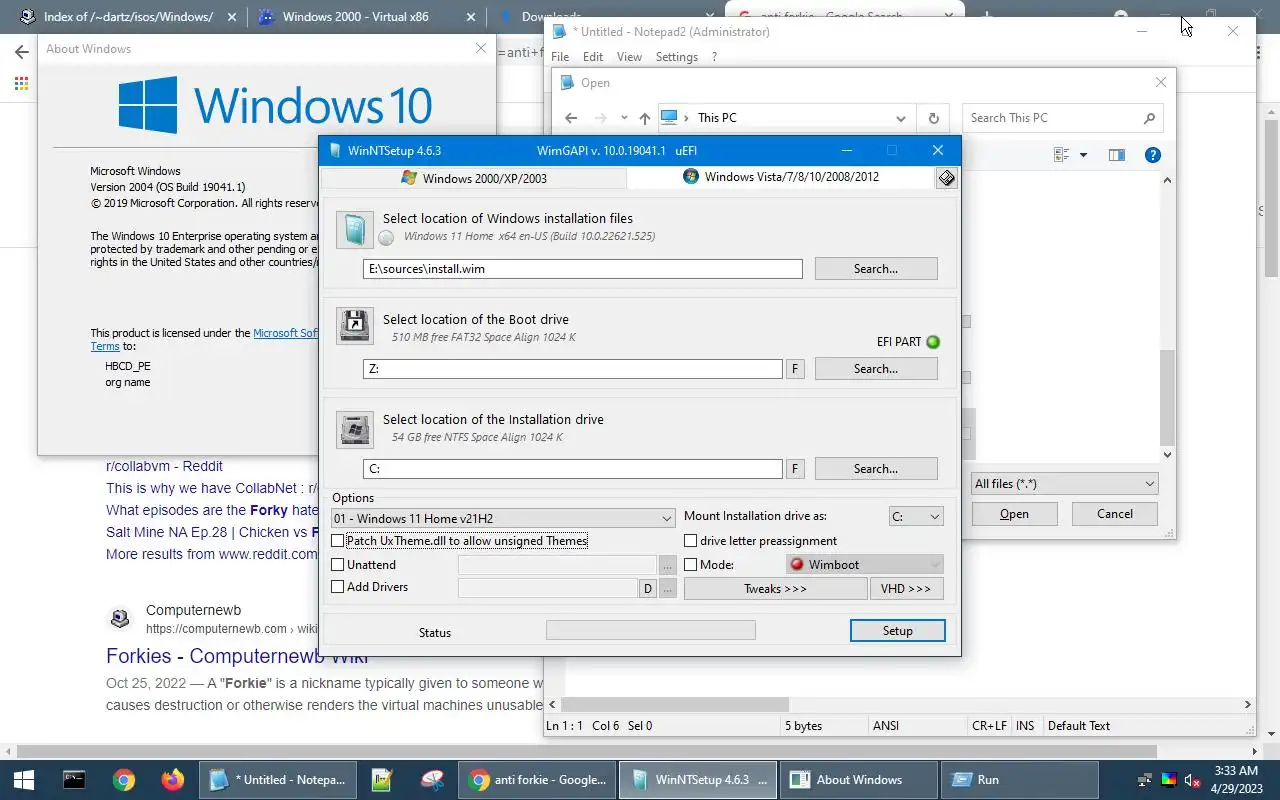Click the Windows installation files source icon
The image size is (1280, 800).
coord(354,229)
